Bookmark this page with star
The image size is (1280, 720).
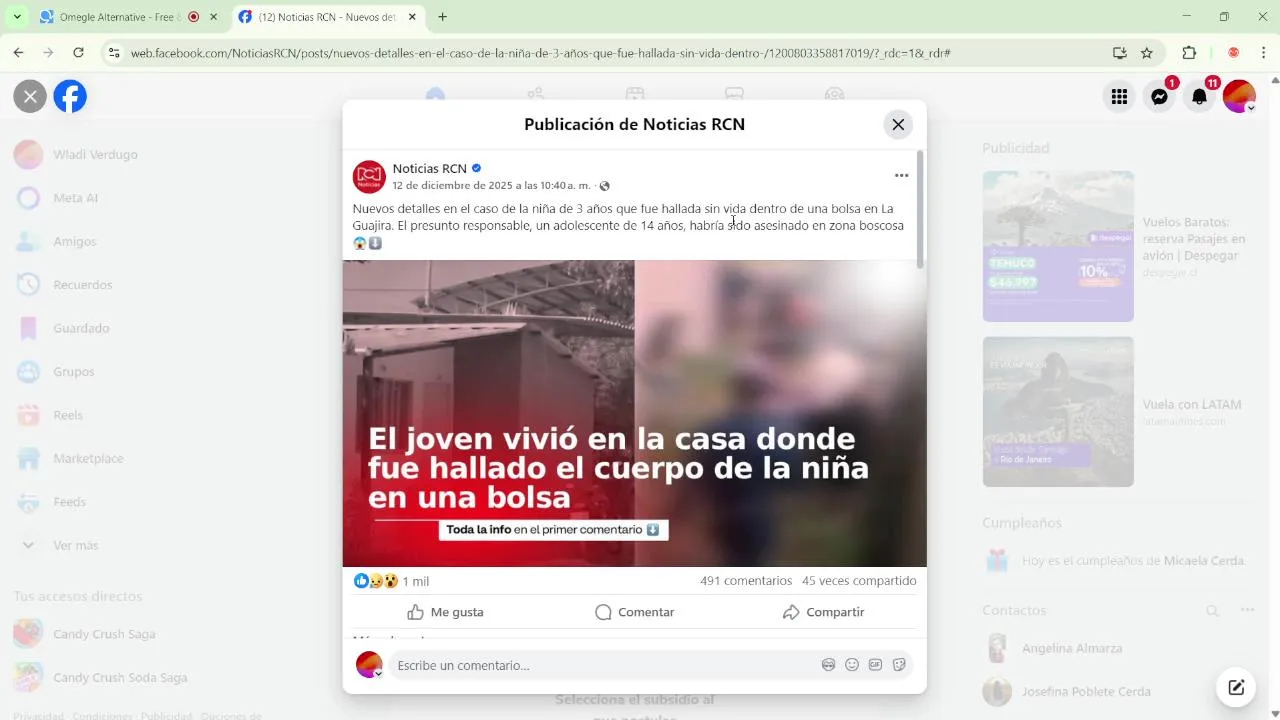(x=1147, y=53)
